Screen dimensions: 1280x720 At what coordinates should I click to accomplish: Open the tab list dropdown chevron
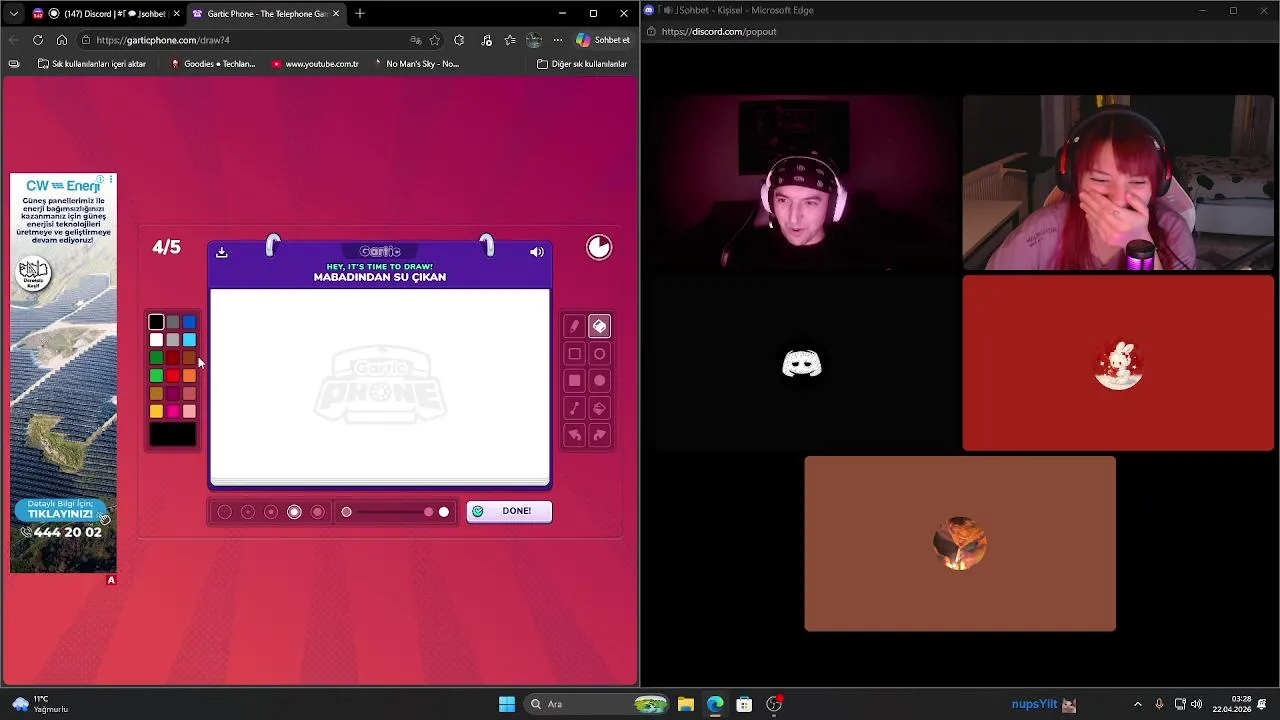(x=13, y=14)
